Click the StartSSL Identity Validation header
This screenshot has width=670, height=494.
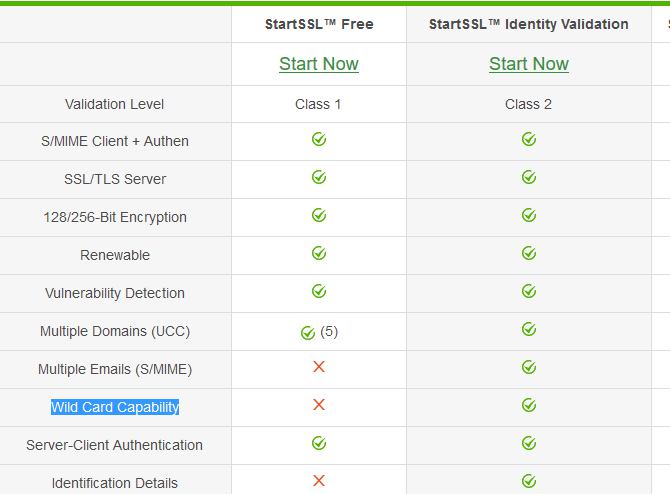tap(528, 24)
